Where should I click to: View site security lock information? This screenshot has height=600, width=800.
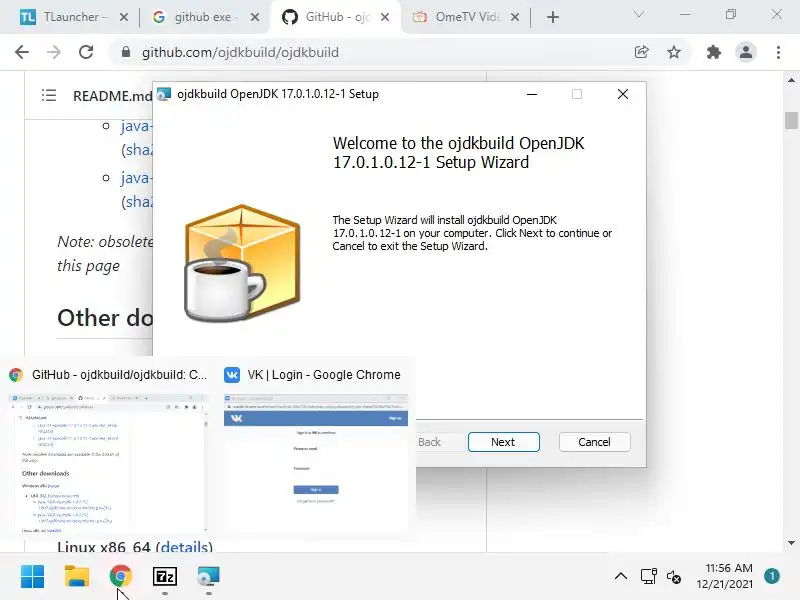pos(126,52)
